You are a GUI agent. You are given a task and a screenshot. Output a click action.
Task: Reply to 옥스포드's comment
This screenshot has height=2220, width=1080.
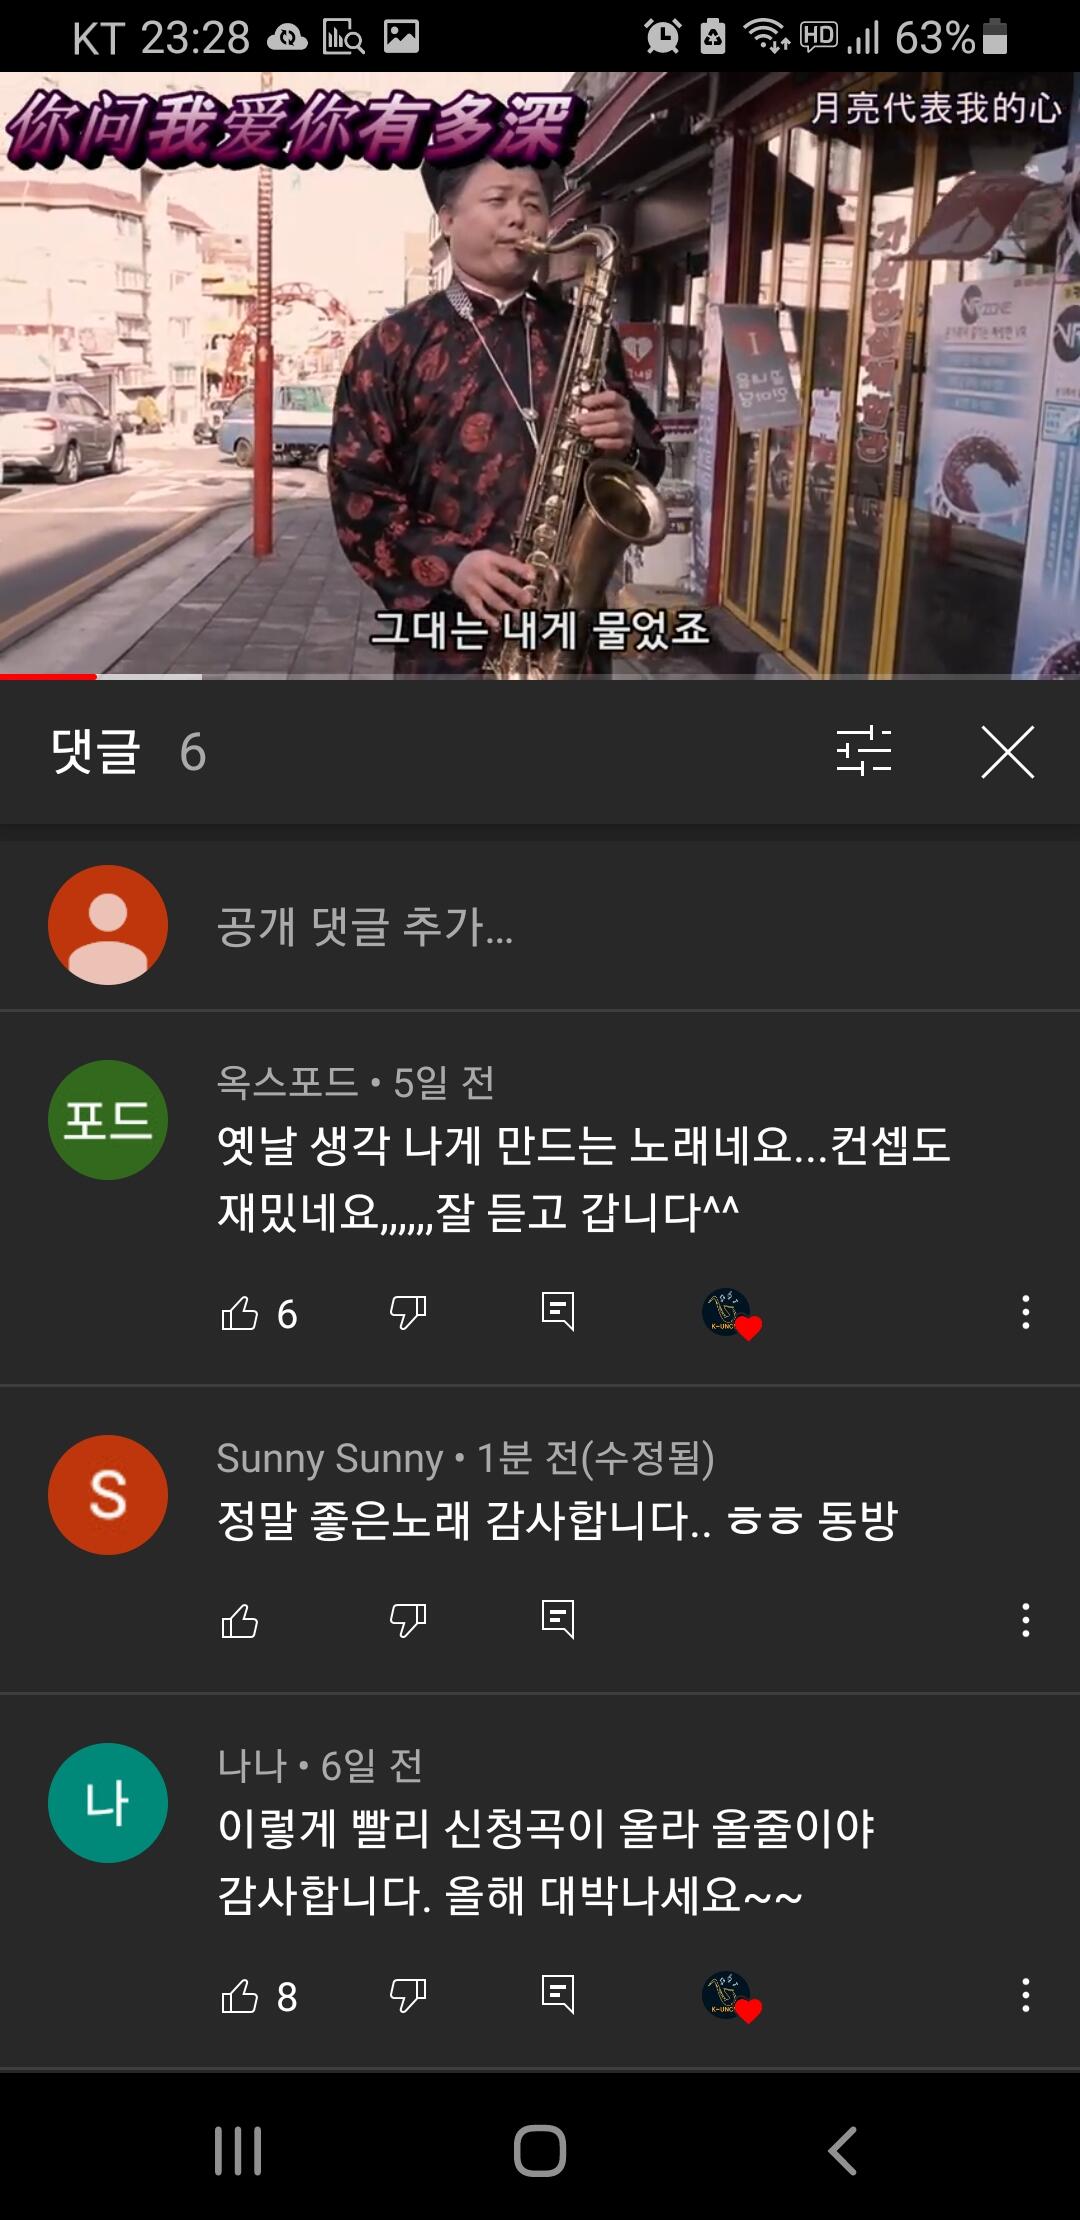point(558,1311)
